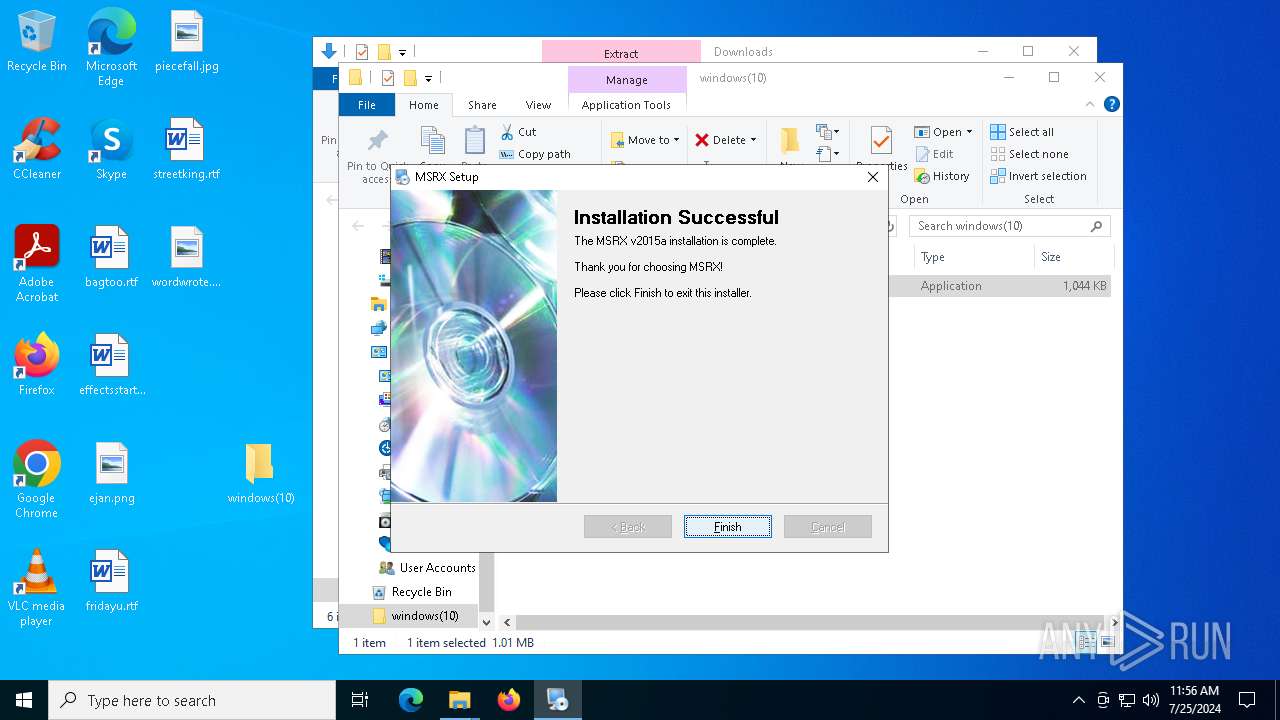This screenshot has width=1280, height=720.
Task: Close the MSRX Setup dialog
Action: [872, 177]
